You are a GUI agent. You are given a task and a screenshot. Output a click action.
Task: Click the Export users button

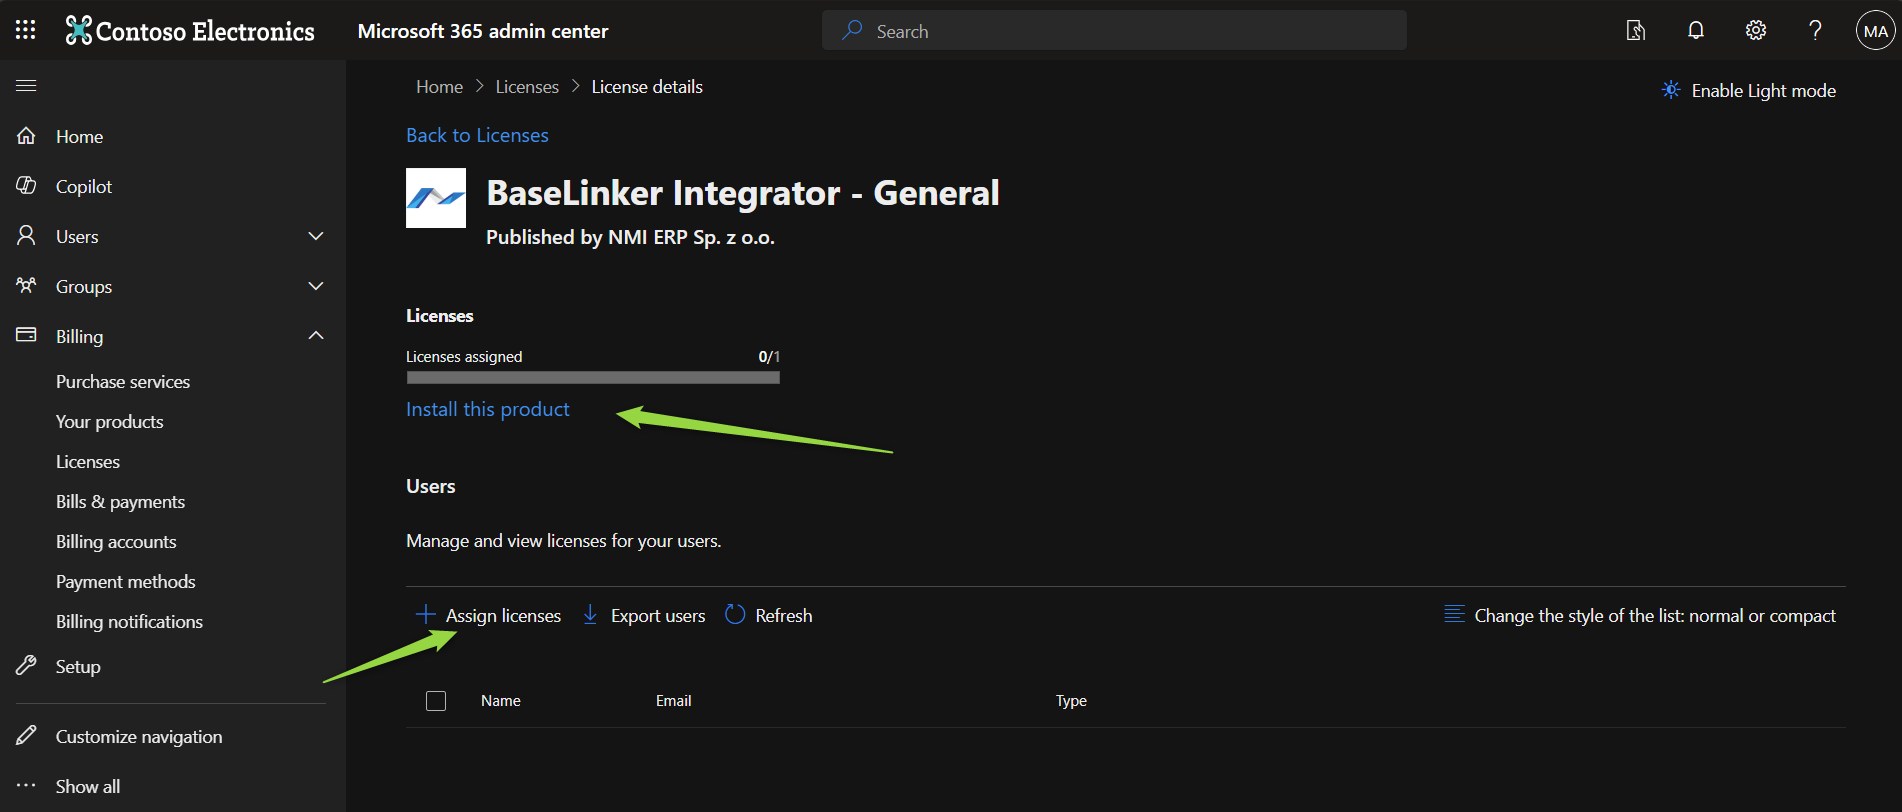(644, 615)
